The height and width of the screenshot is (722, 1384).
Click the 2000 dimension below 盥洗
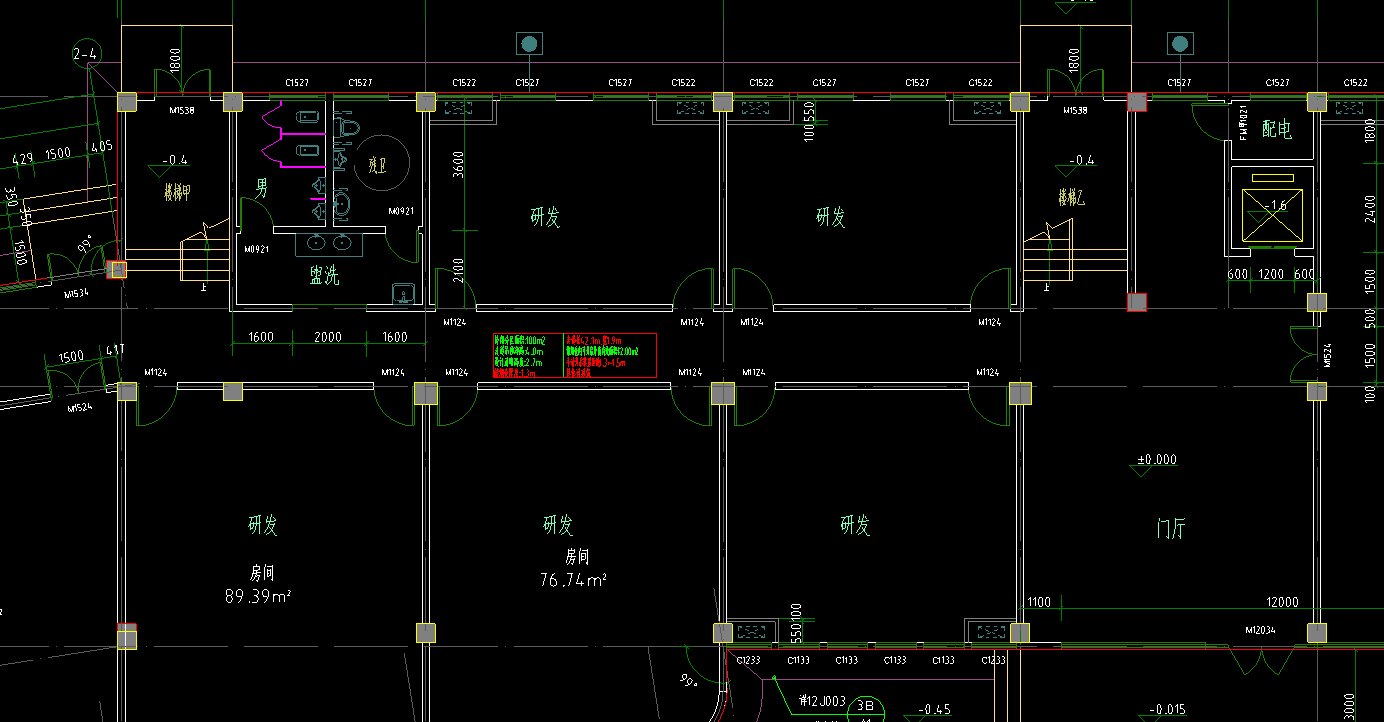pos(327,338)
